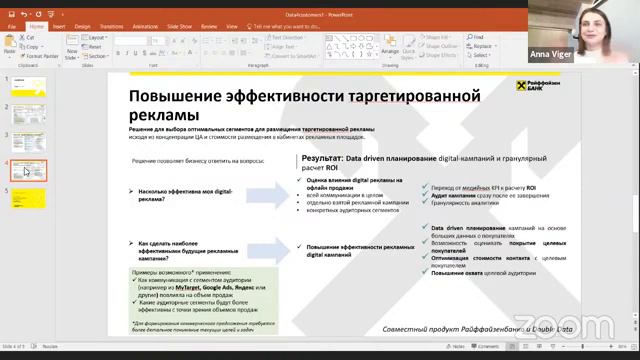640x360 pixels.
Task: Select slide 1 thumbnail
Action: (x=29, y=87)
